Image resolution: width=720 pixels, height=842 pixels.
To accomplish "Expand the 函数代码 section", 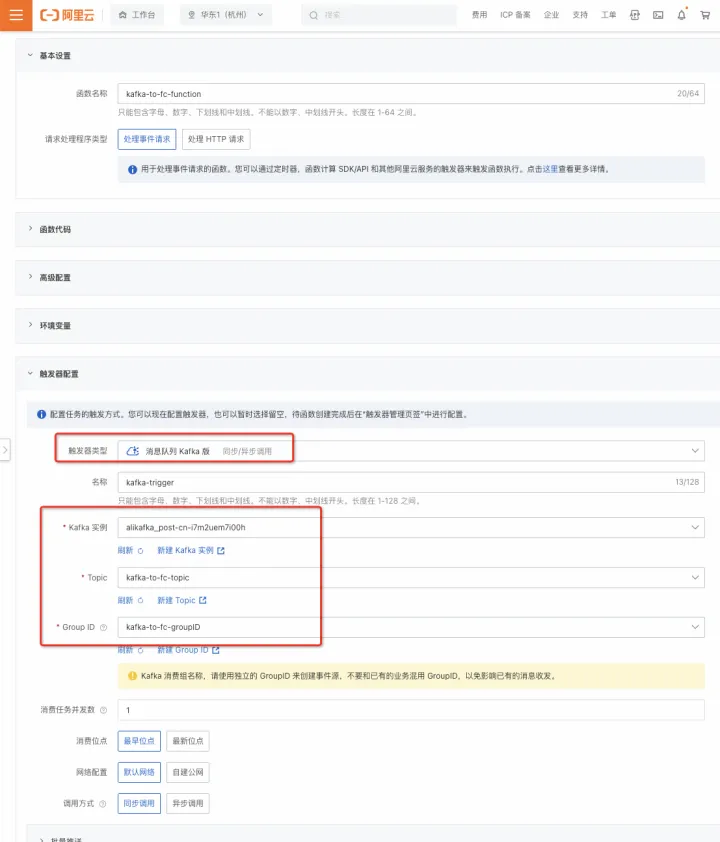I will pos(31,229).
